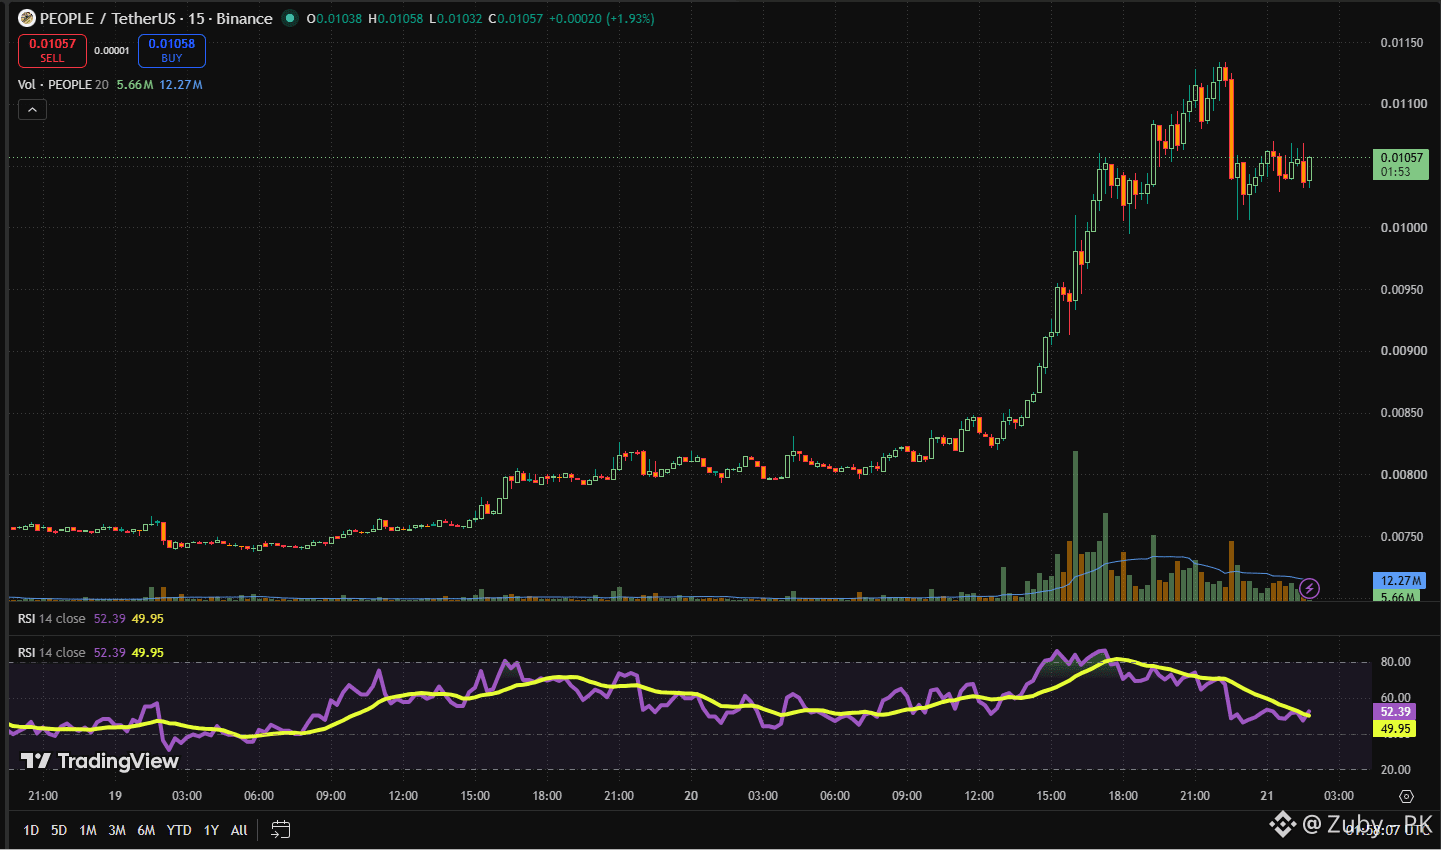Image resolution: width=1441 pixels, height=850 pixels.
Task: Click the red SELL button at 0.01057
Action: click(52, 50)
